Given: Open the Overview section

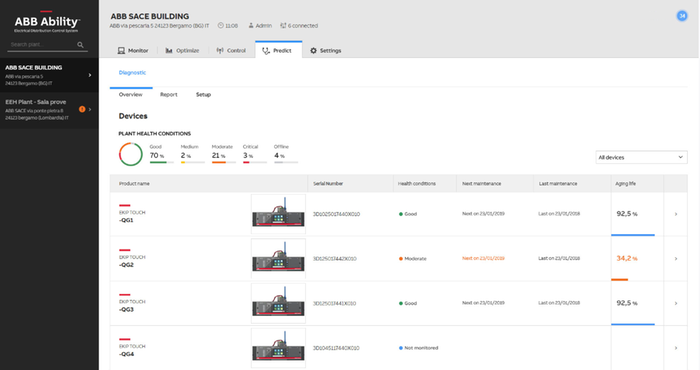Looking at the screenshot, I should pyautogui.click(x=130, y=95).
